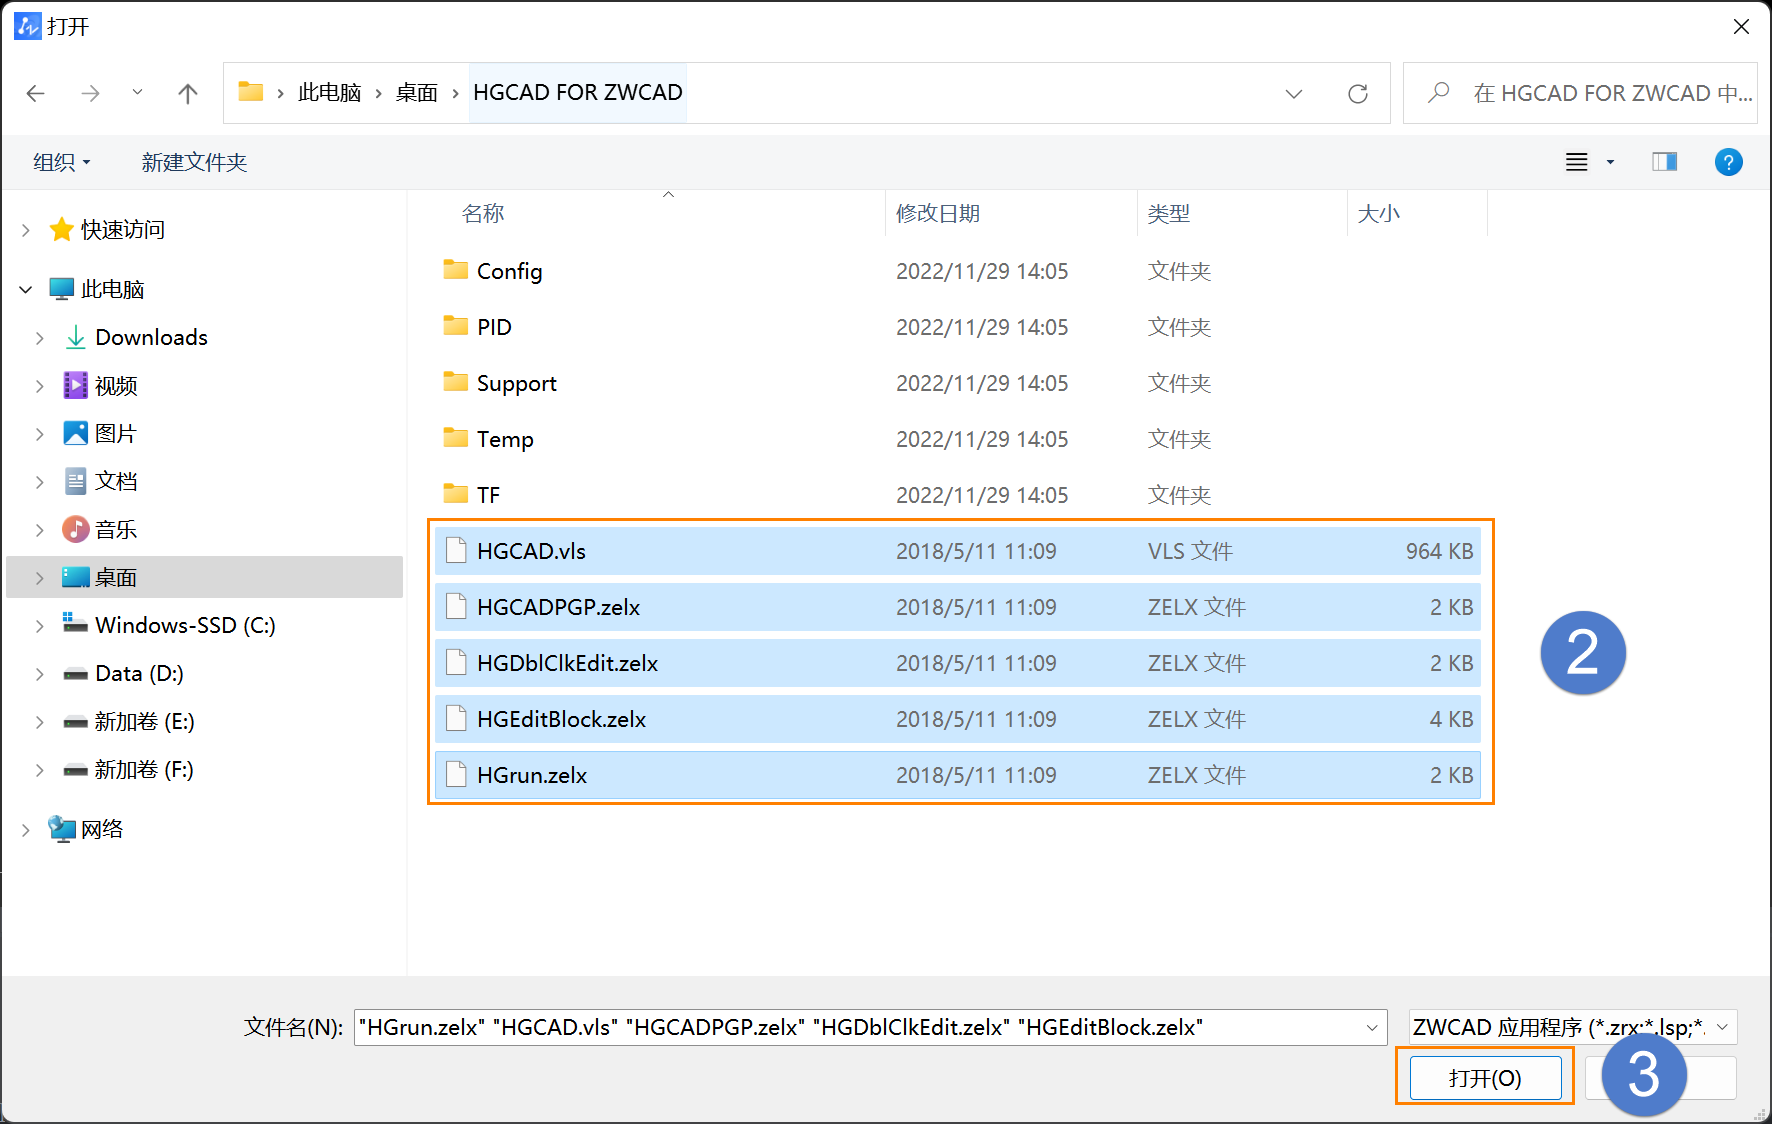Select 桌面 in the address breadcrumb
Viewport: 1772px width, 1124px height.
[x=417, y=93]
